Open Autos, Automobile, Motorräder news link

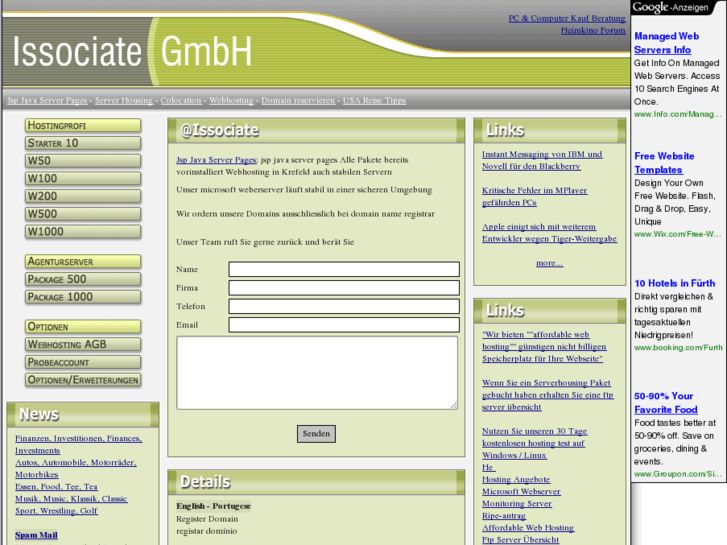tap(76, 468)
